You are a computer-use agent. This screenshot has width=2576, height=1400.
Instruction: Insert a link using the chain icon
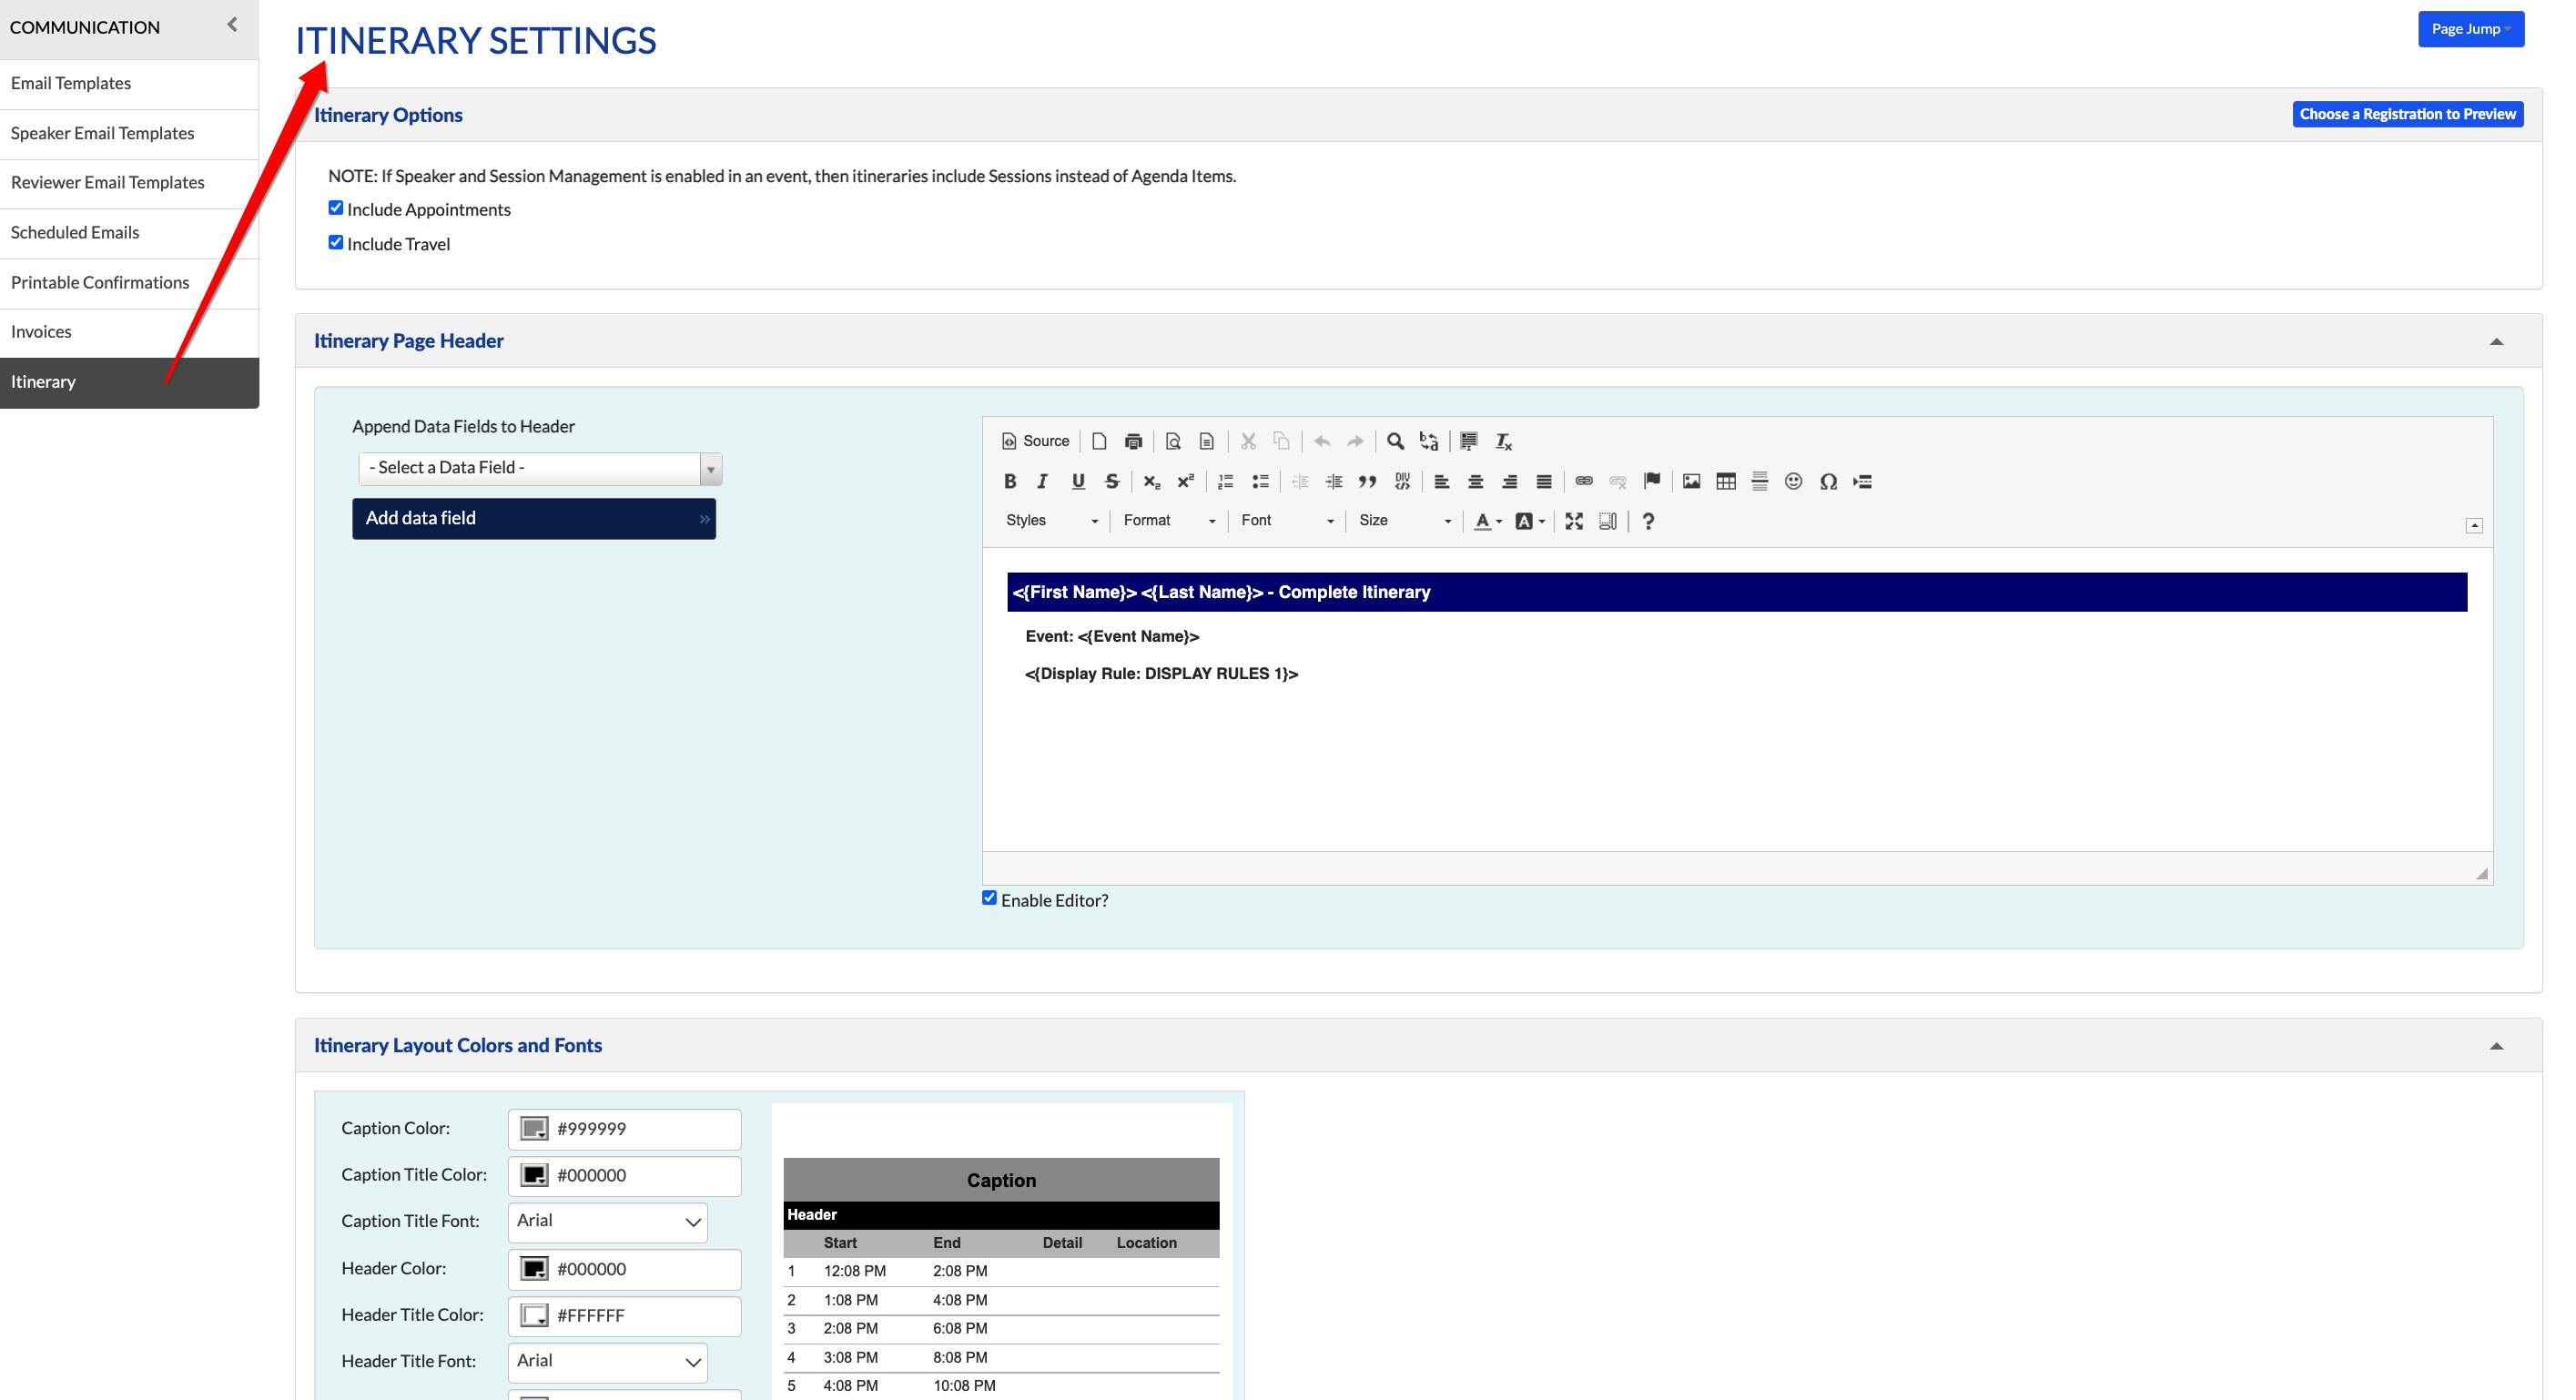coord(1584,481)
